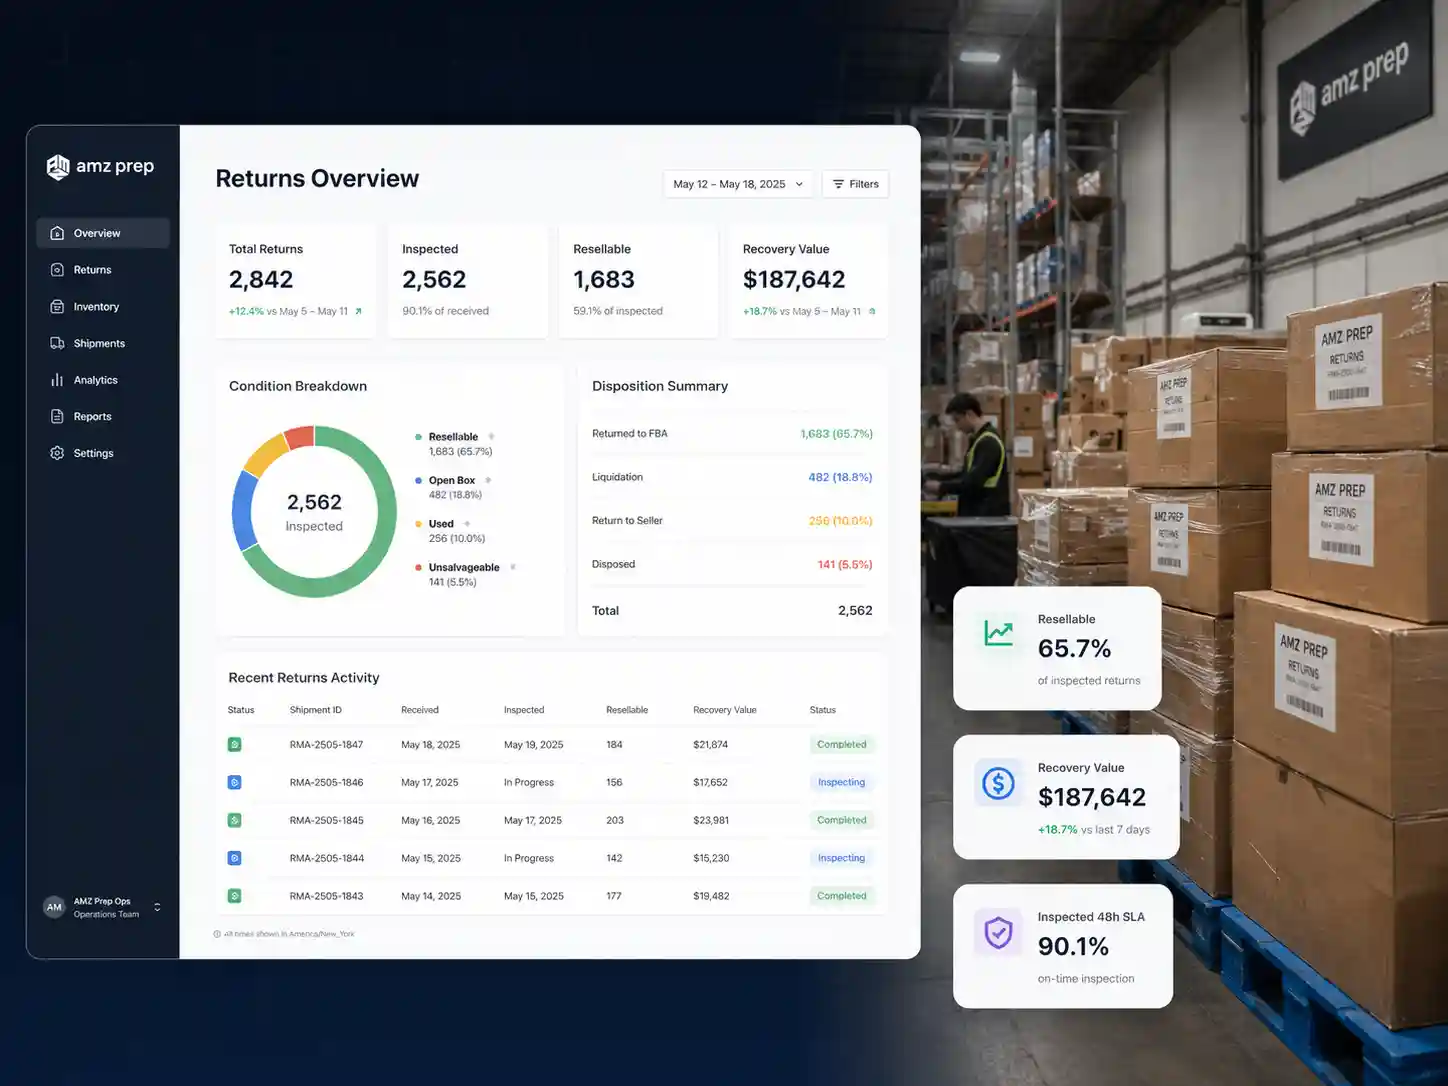Screen dimensions: 1448x1086
Task: Click the Inspecting badge for RMA-2505-1846
Action: (842, 783)
